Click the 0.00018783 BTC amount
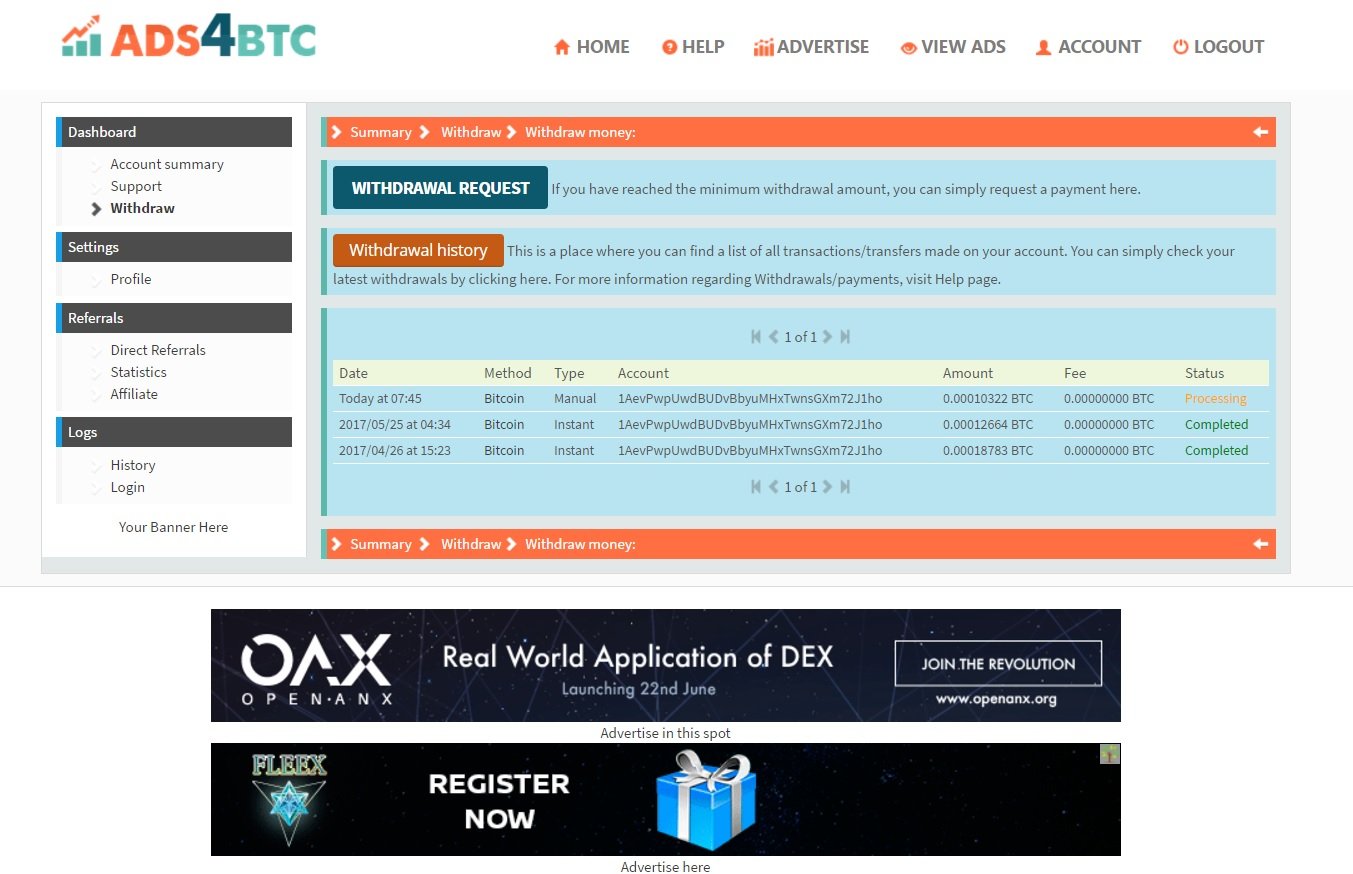1353x874 pixels. pyautogui.click(x=988, y=450)
